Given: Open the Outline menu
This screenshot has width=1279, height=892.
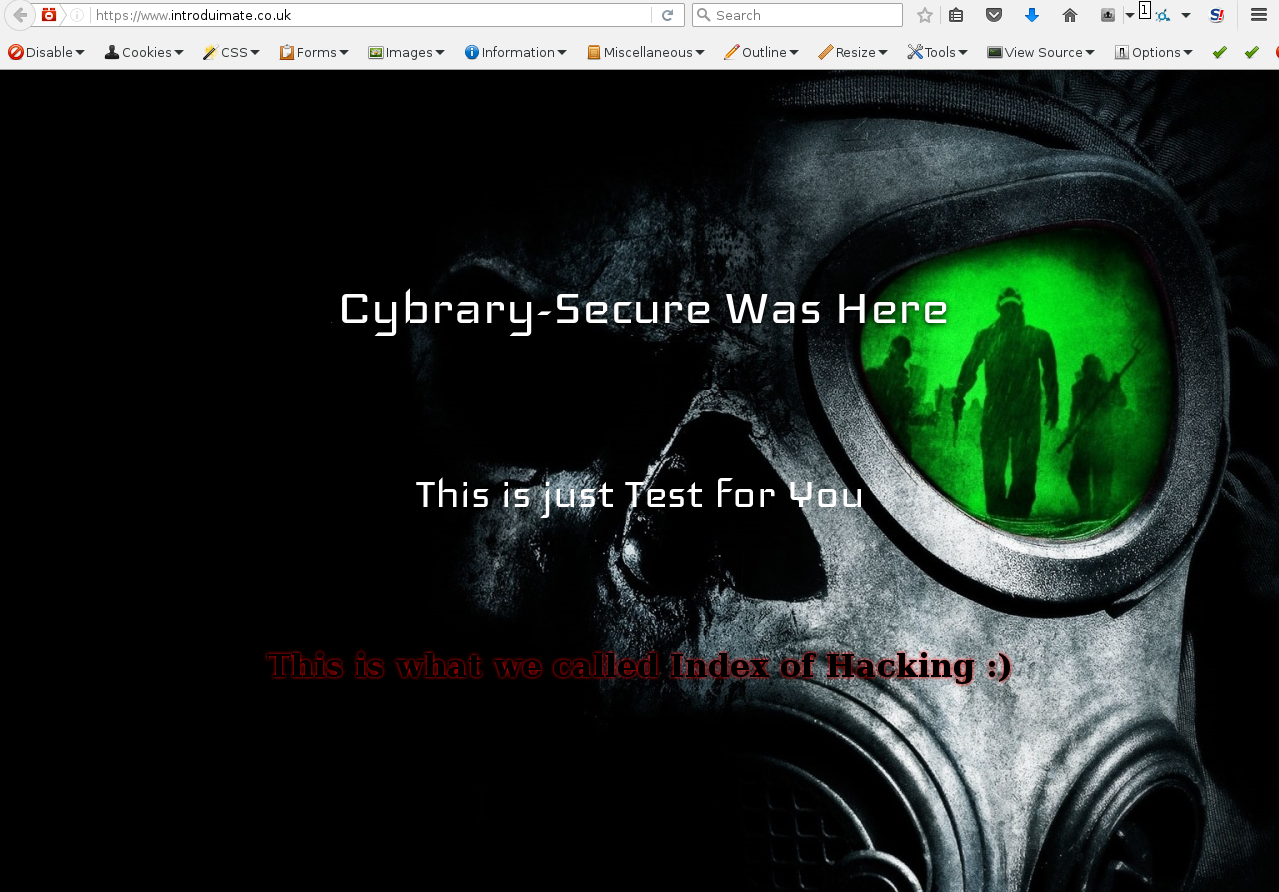Looking at the screenshot, I should coord(761,52).
